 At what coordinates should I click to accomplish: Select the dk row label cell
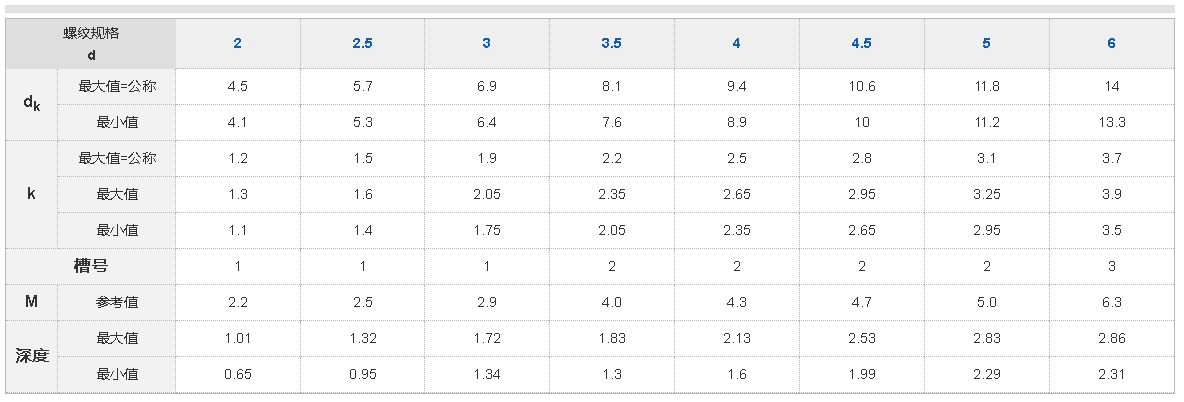pyautogui.click(x=32, y=104)
